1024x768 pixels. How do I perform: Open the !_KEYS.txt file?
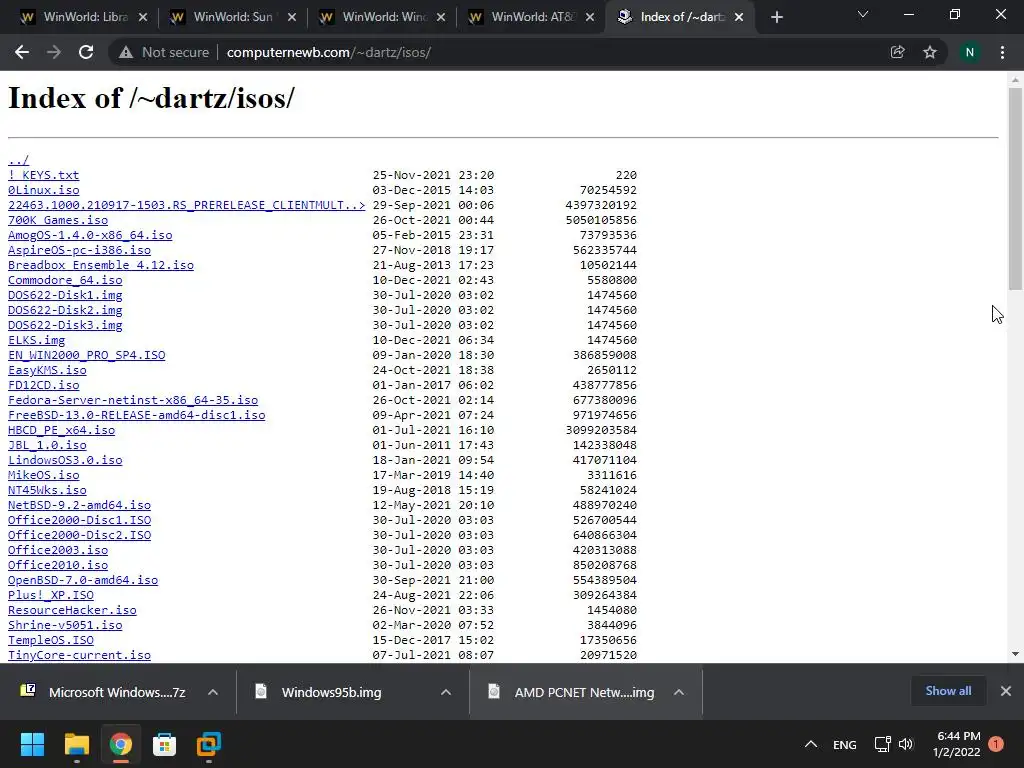click(x=43, y=175)
